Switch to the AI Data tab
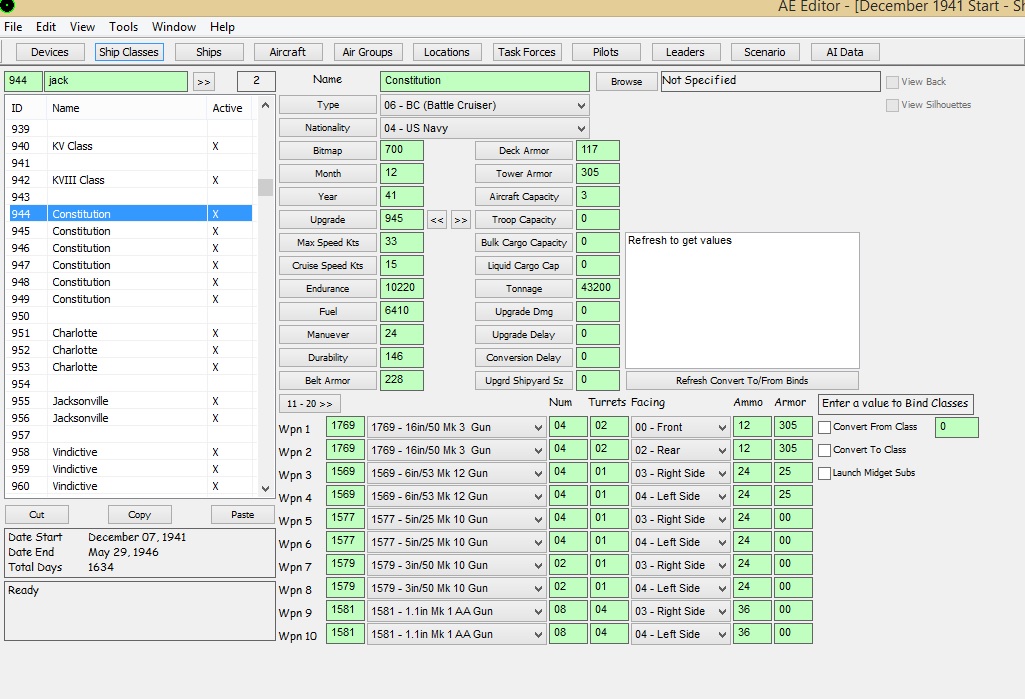The height and width of the screenshot is (699, 1025). tap(845, 52)
